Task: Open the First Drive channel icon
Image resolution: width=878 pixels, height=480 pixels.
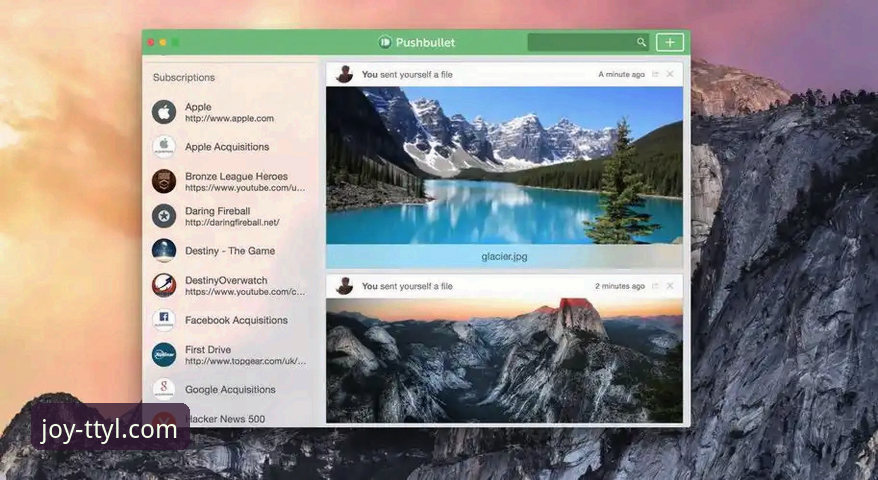Action: point(164,355)
